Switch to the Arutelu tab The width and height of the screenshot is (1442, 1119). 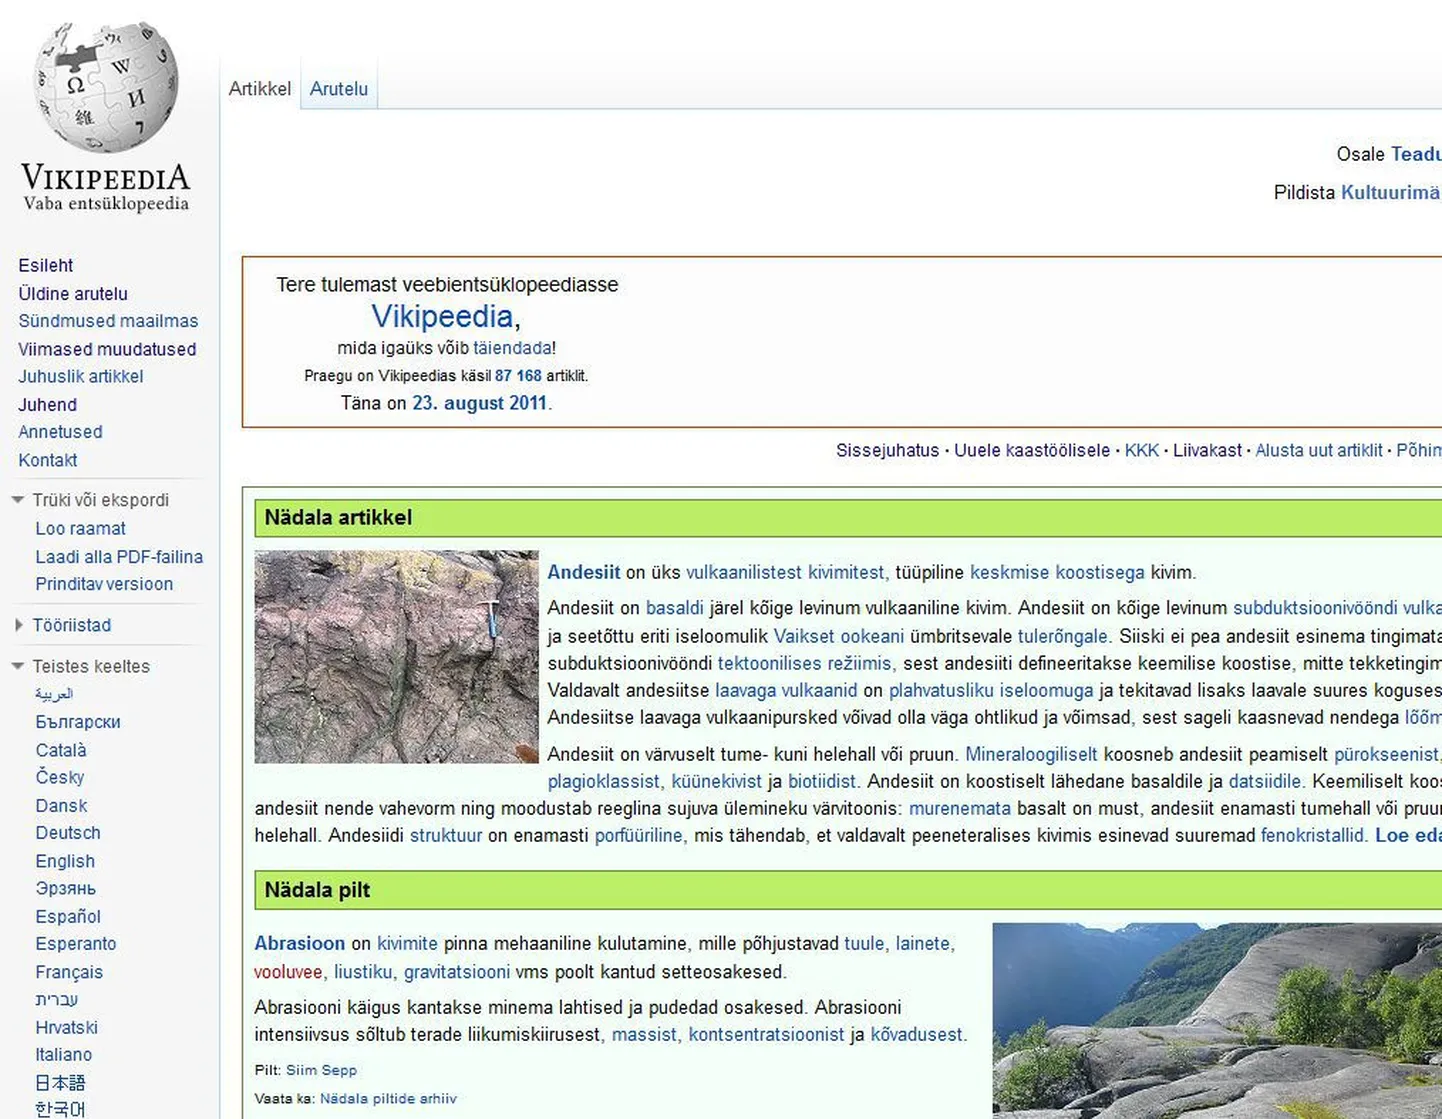coord(339,89)
